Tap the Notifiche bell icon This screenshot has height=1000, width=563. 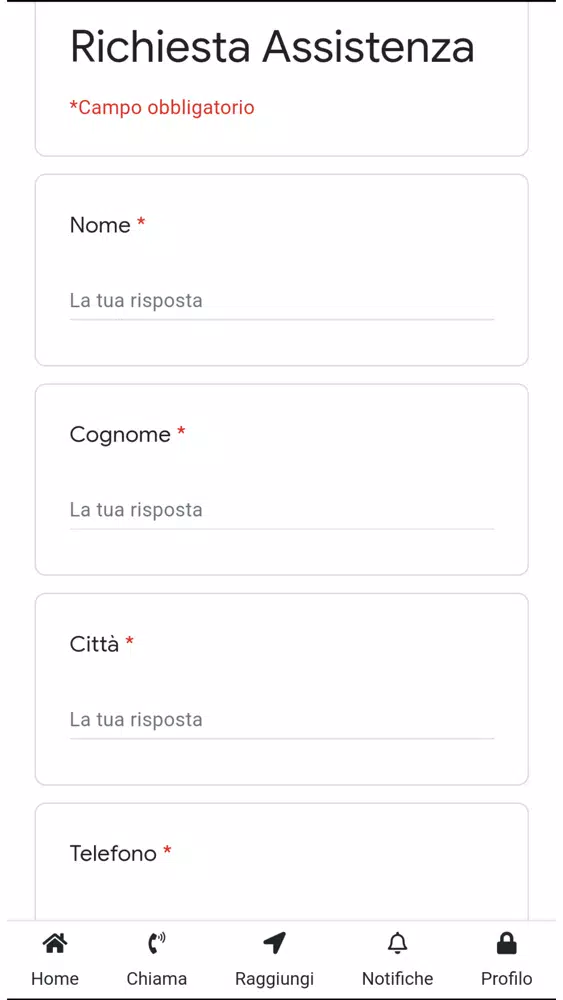[x=397, y=942]
